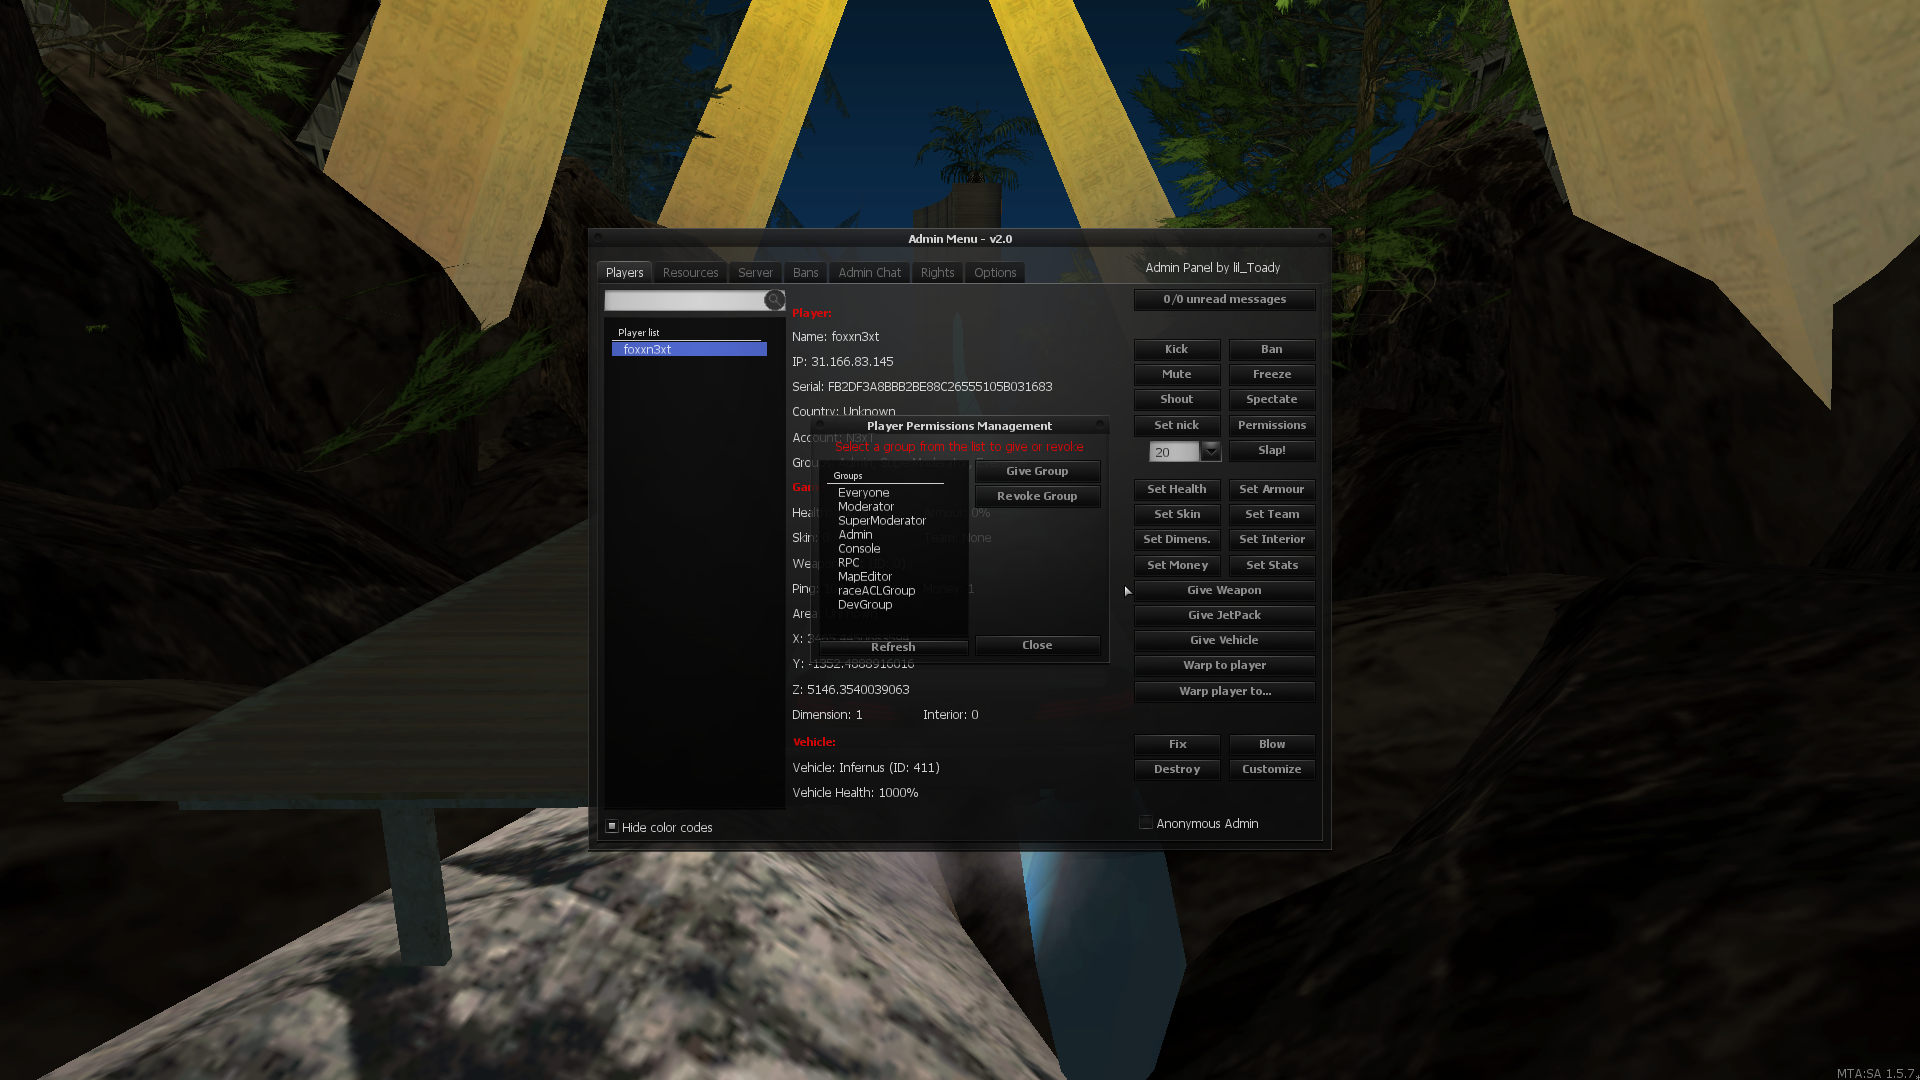Select the Console group
Viewport: 1920px width, 1080px height.
[x=859, y=549]
